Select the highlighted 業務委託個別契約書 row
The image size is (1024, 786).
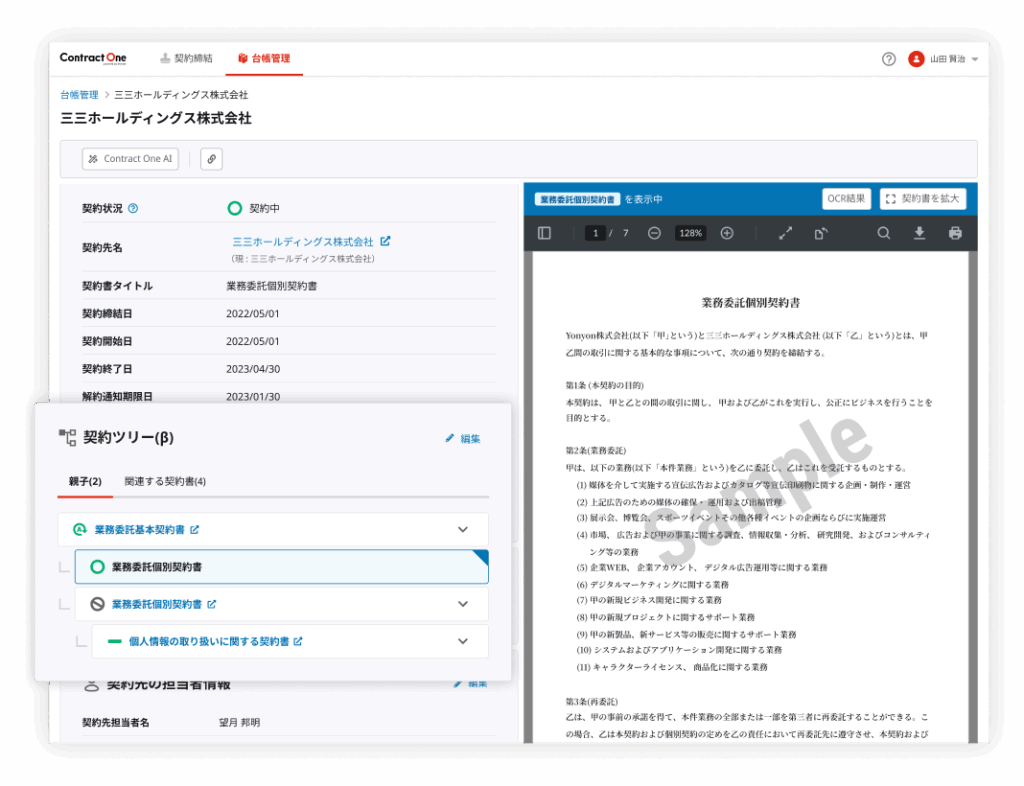coord(281,567)
